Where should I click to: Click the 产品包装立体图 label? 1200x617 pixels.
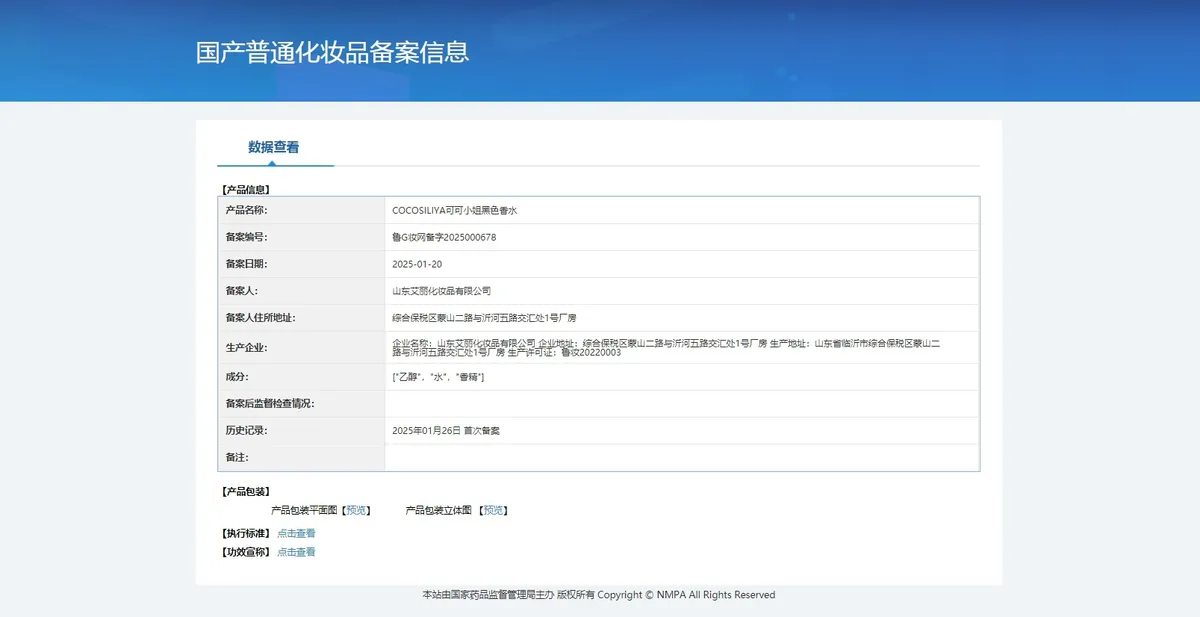click(x=439, y=511)
